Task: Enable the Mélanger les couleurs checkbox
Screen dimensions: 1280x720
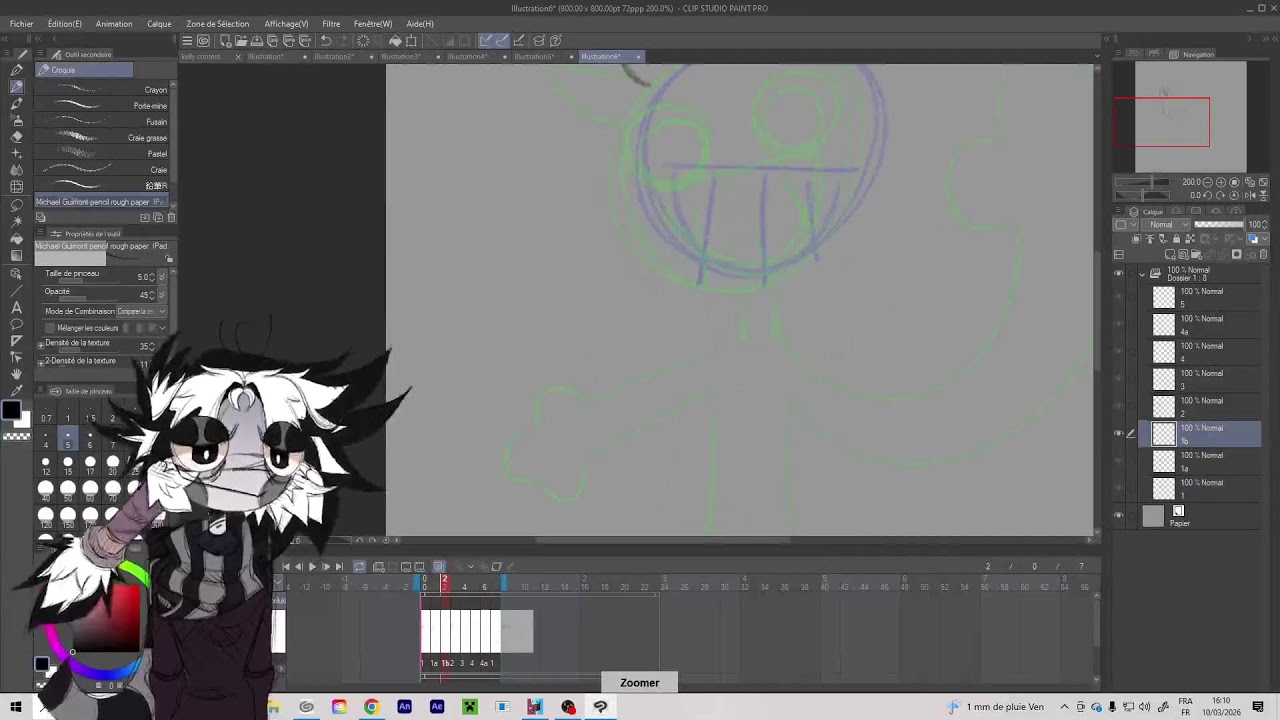Action: tap(50, 328)
